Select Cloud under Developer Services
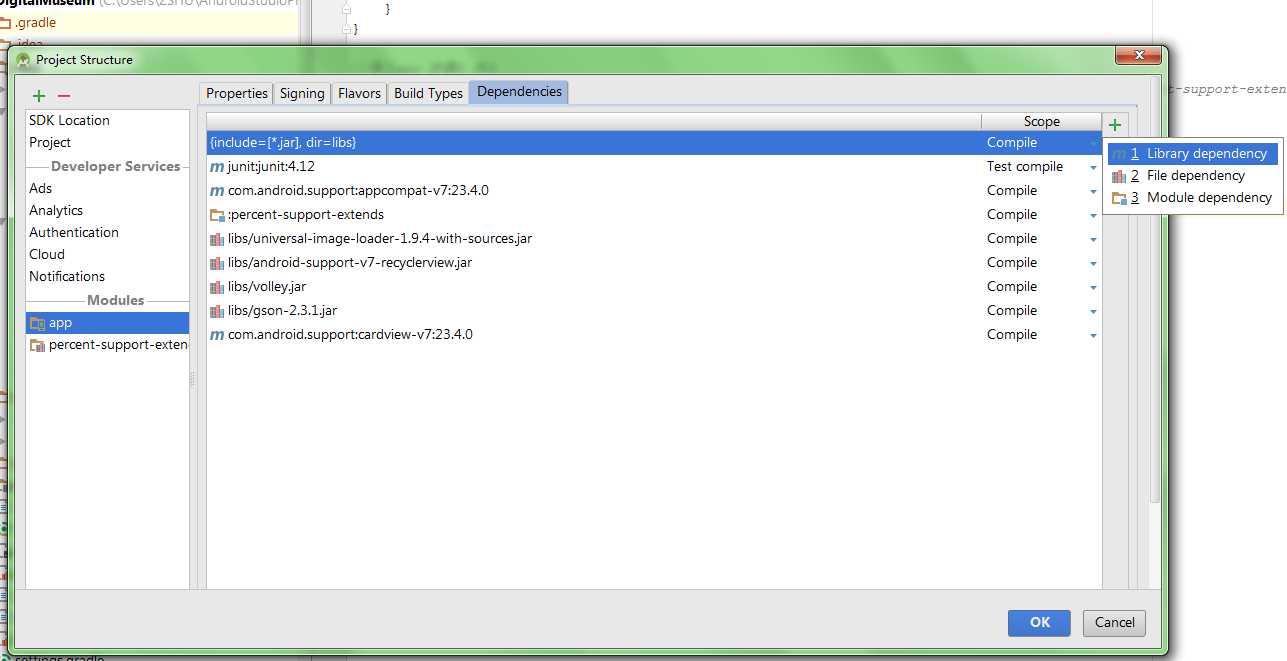1287x661 pixels. [x=47, y=254]
